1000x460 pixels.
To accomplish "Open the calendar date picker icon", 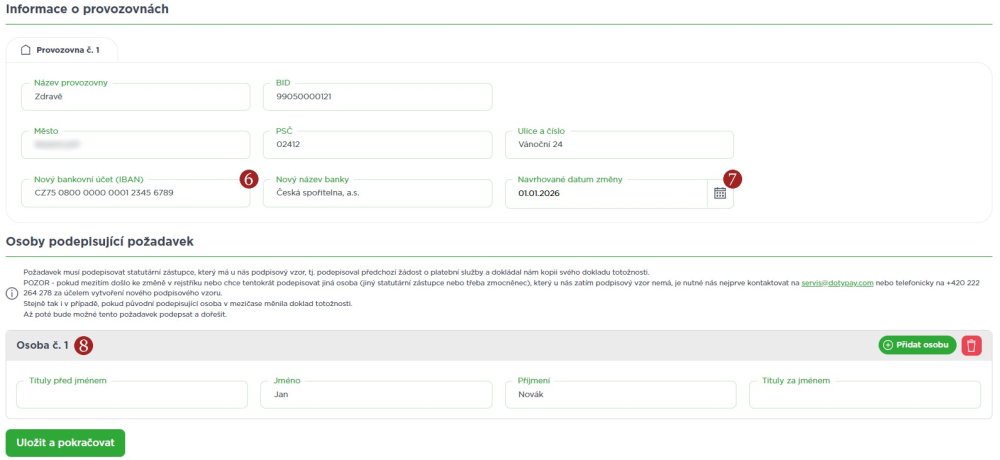I will (720, 193).
